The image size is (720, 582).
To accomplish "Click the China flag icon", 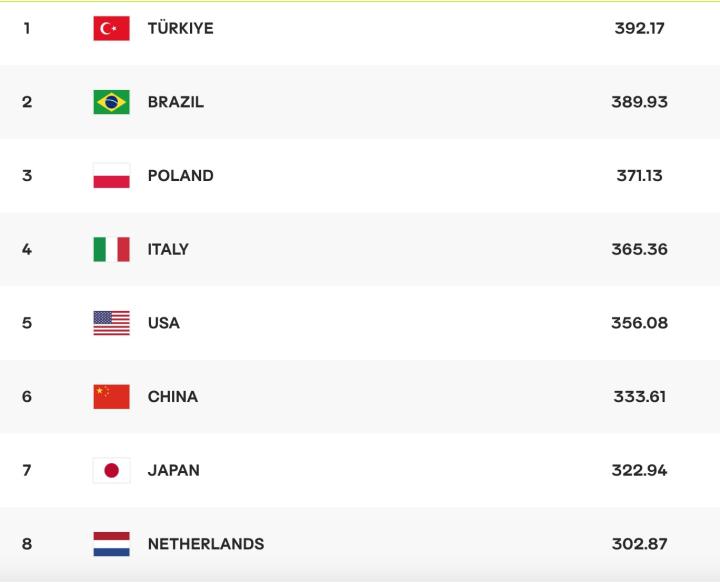I will [x=111, y=397].
